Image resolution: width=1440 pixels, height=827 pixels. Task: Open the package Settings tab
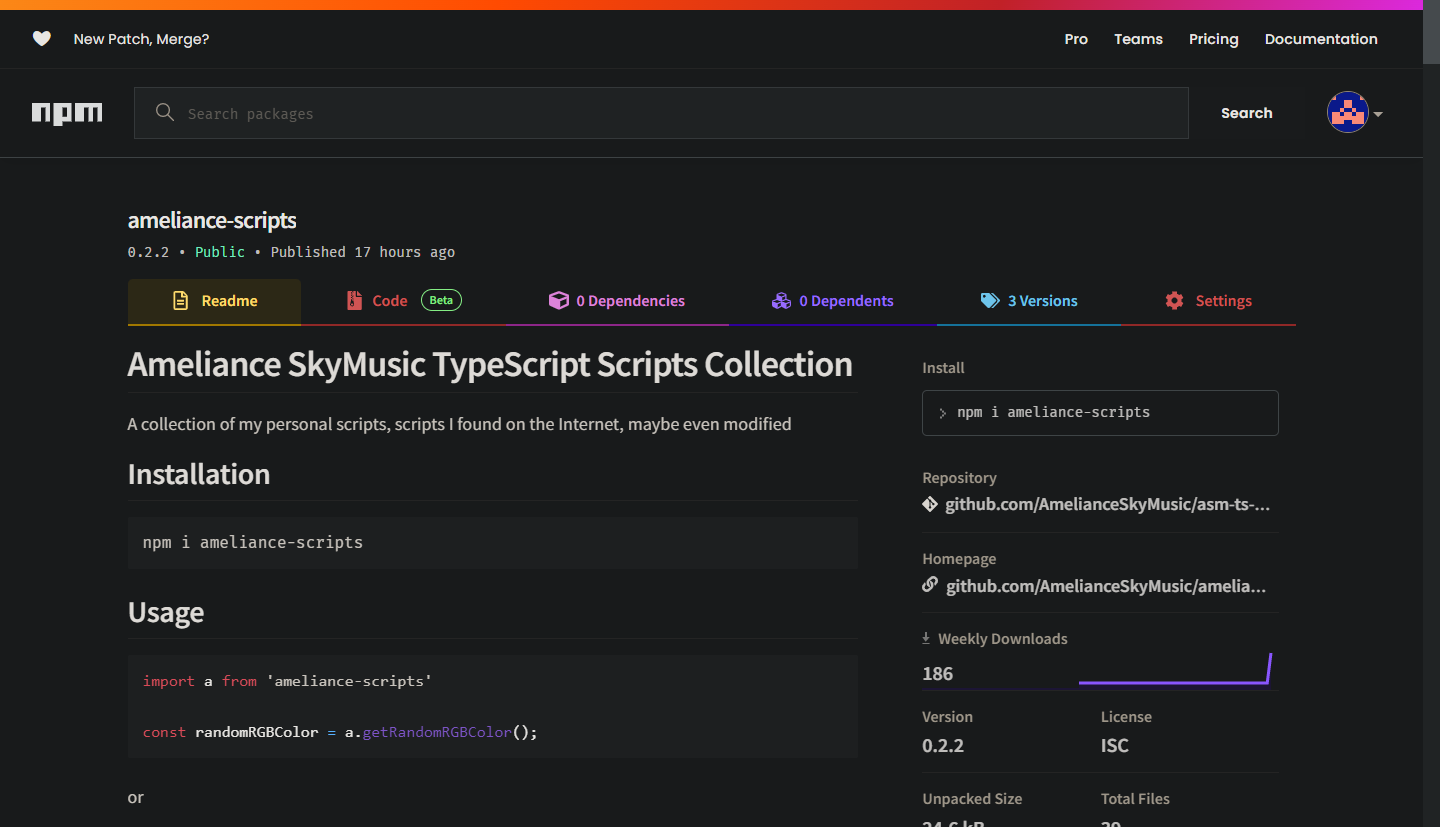(x=1208, y=301)
